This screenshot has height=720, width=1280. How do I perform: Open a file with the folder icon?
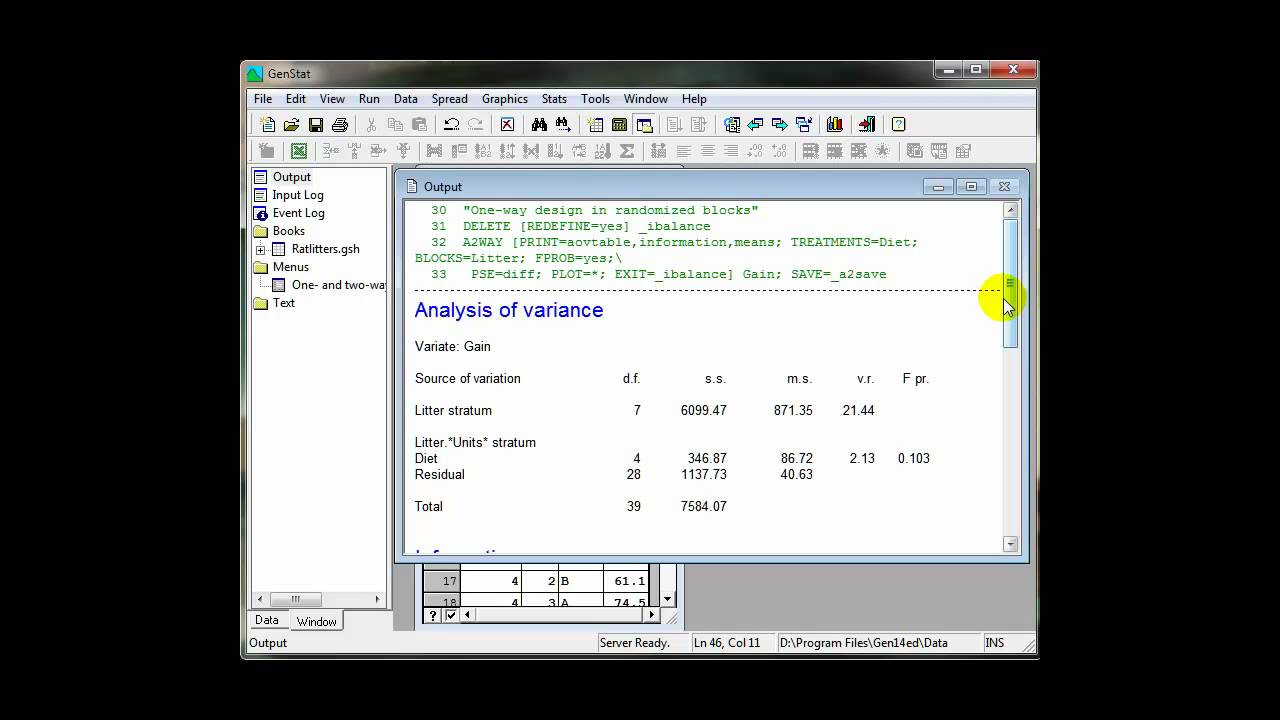[x=291, y=125]
